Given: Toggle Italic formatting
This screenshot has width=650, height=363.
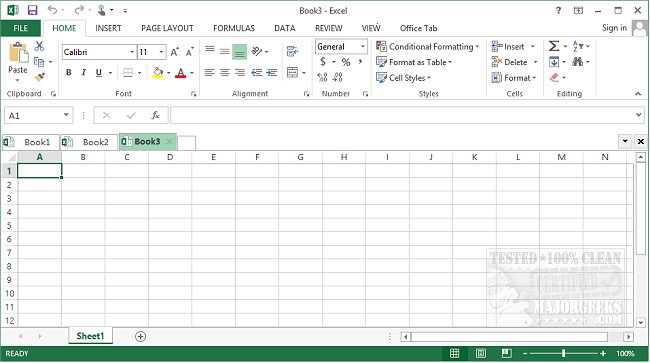Looking at the screenshot, I should click(84, 73).
